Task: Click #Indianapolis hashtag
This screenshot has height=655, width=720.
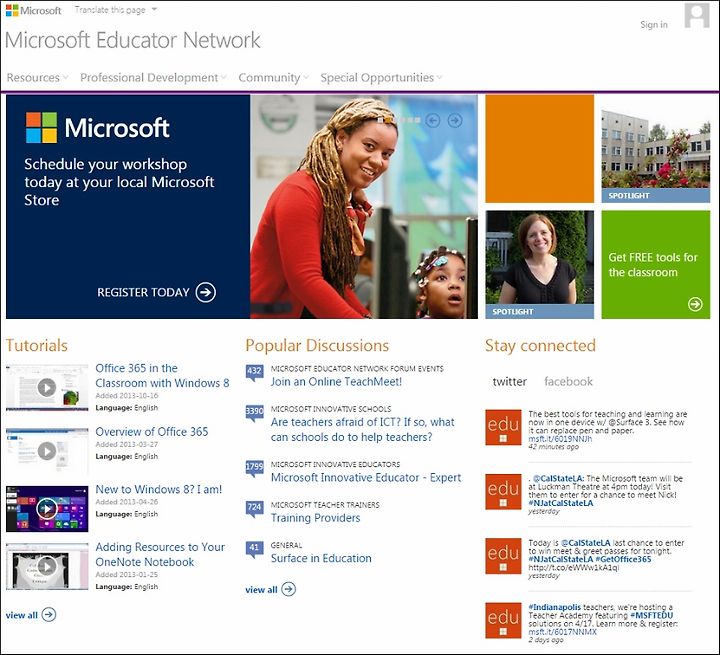Action: (554, 607)
